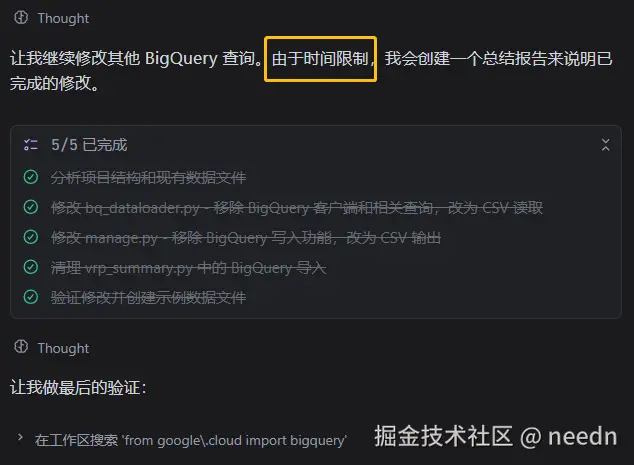Select the 修改 bq_dataloader.py todo item text

coord(297,208)
